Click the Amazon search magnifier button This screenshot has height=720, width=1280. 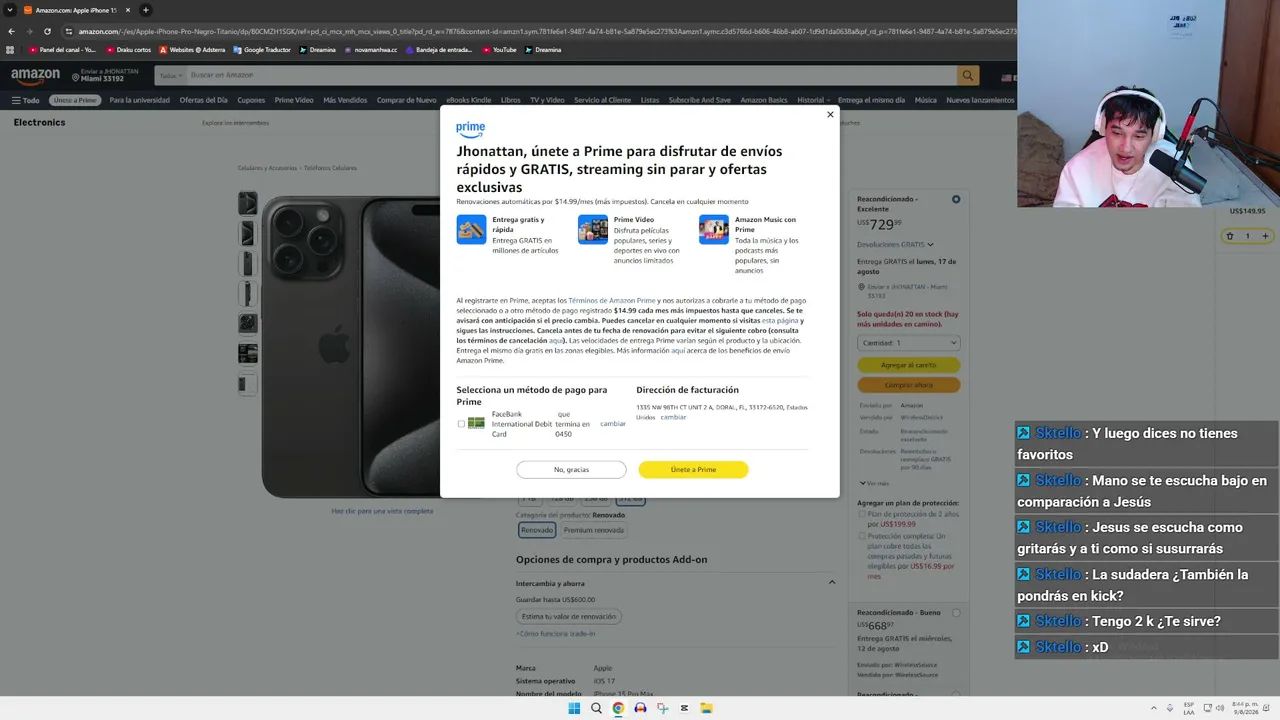click(x=967, y=75)
